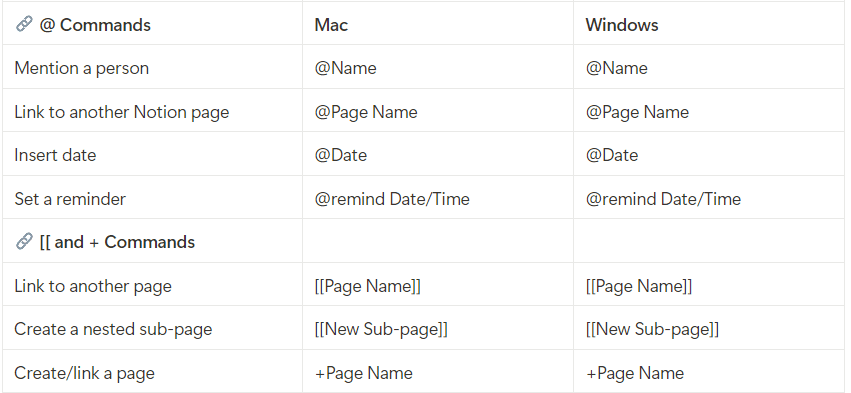Select the Windows [[Page Name]] cell

[709, 285]
